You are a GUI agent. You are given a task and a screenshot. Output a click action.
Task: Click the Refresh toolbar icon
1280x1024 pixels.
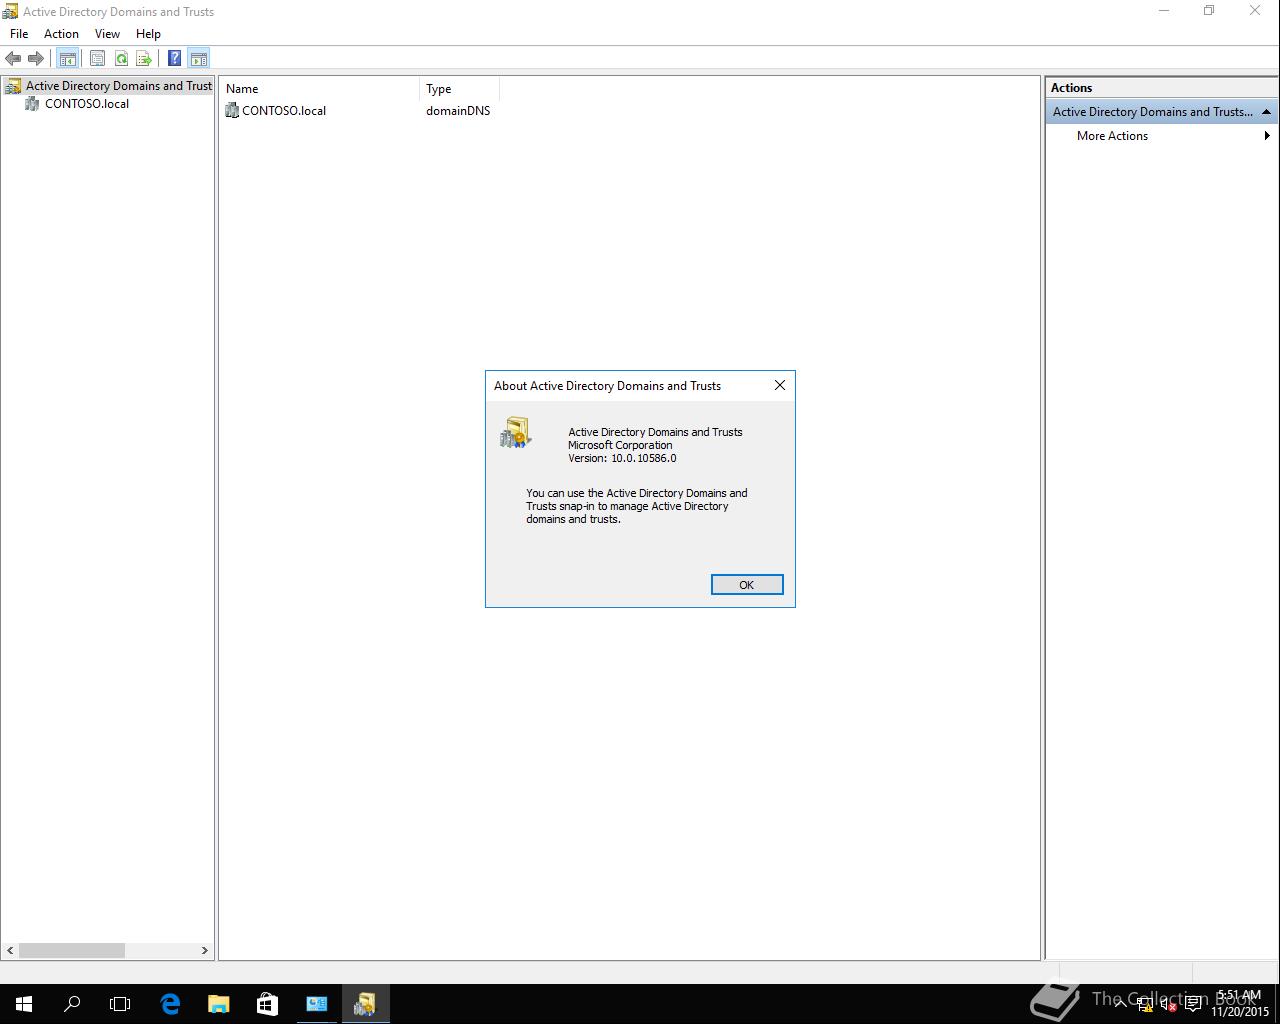[x=121, y=58]
